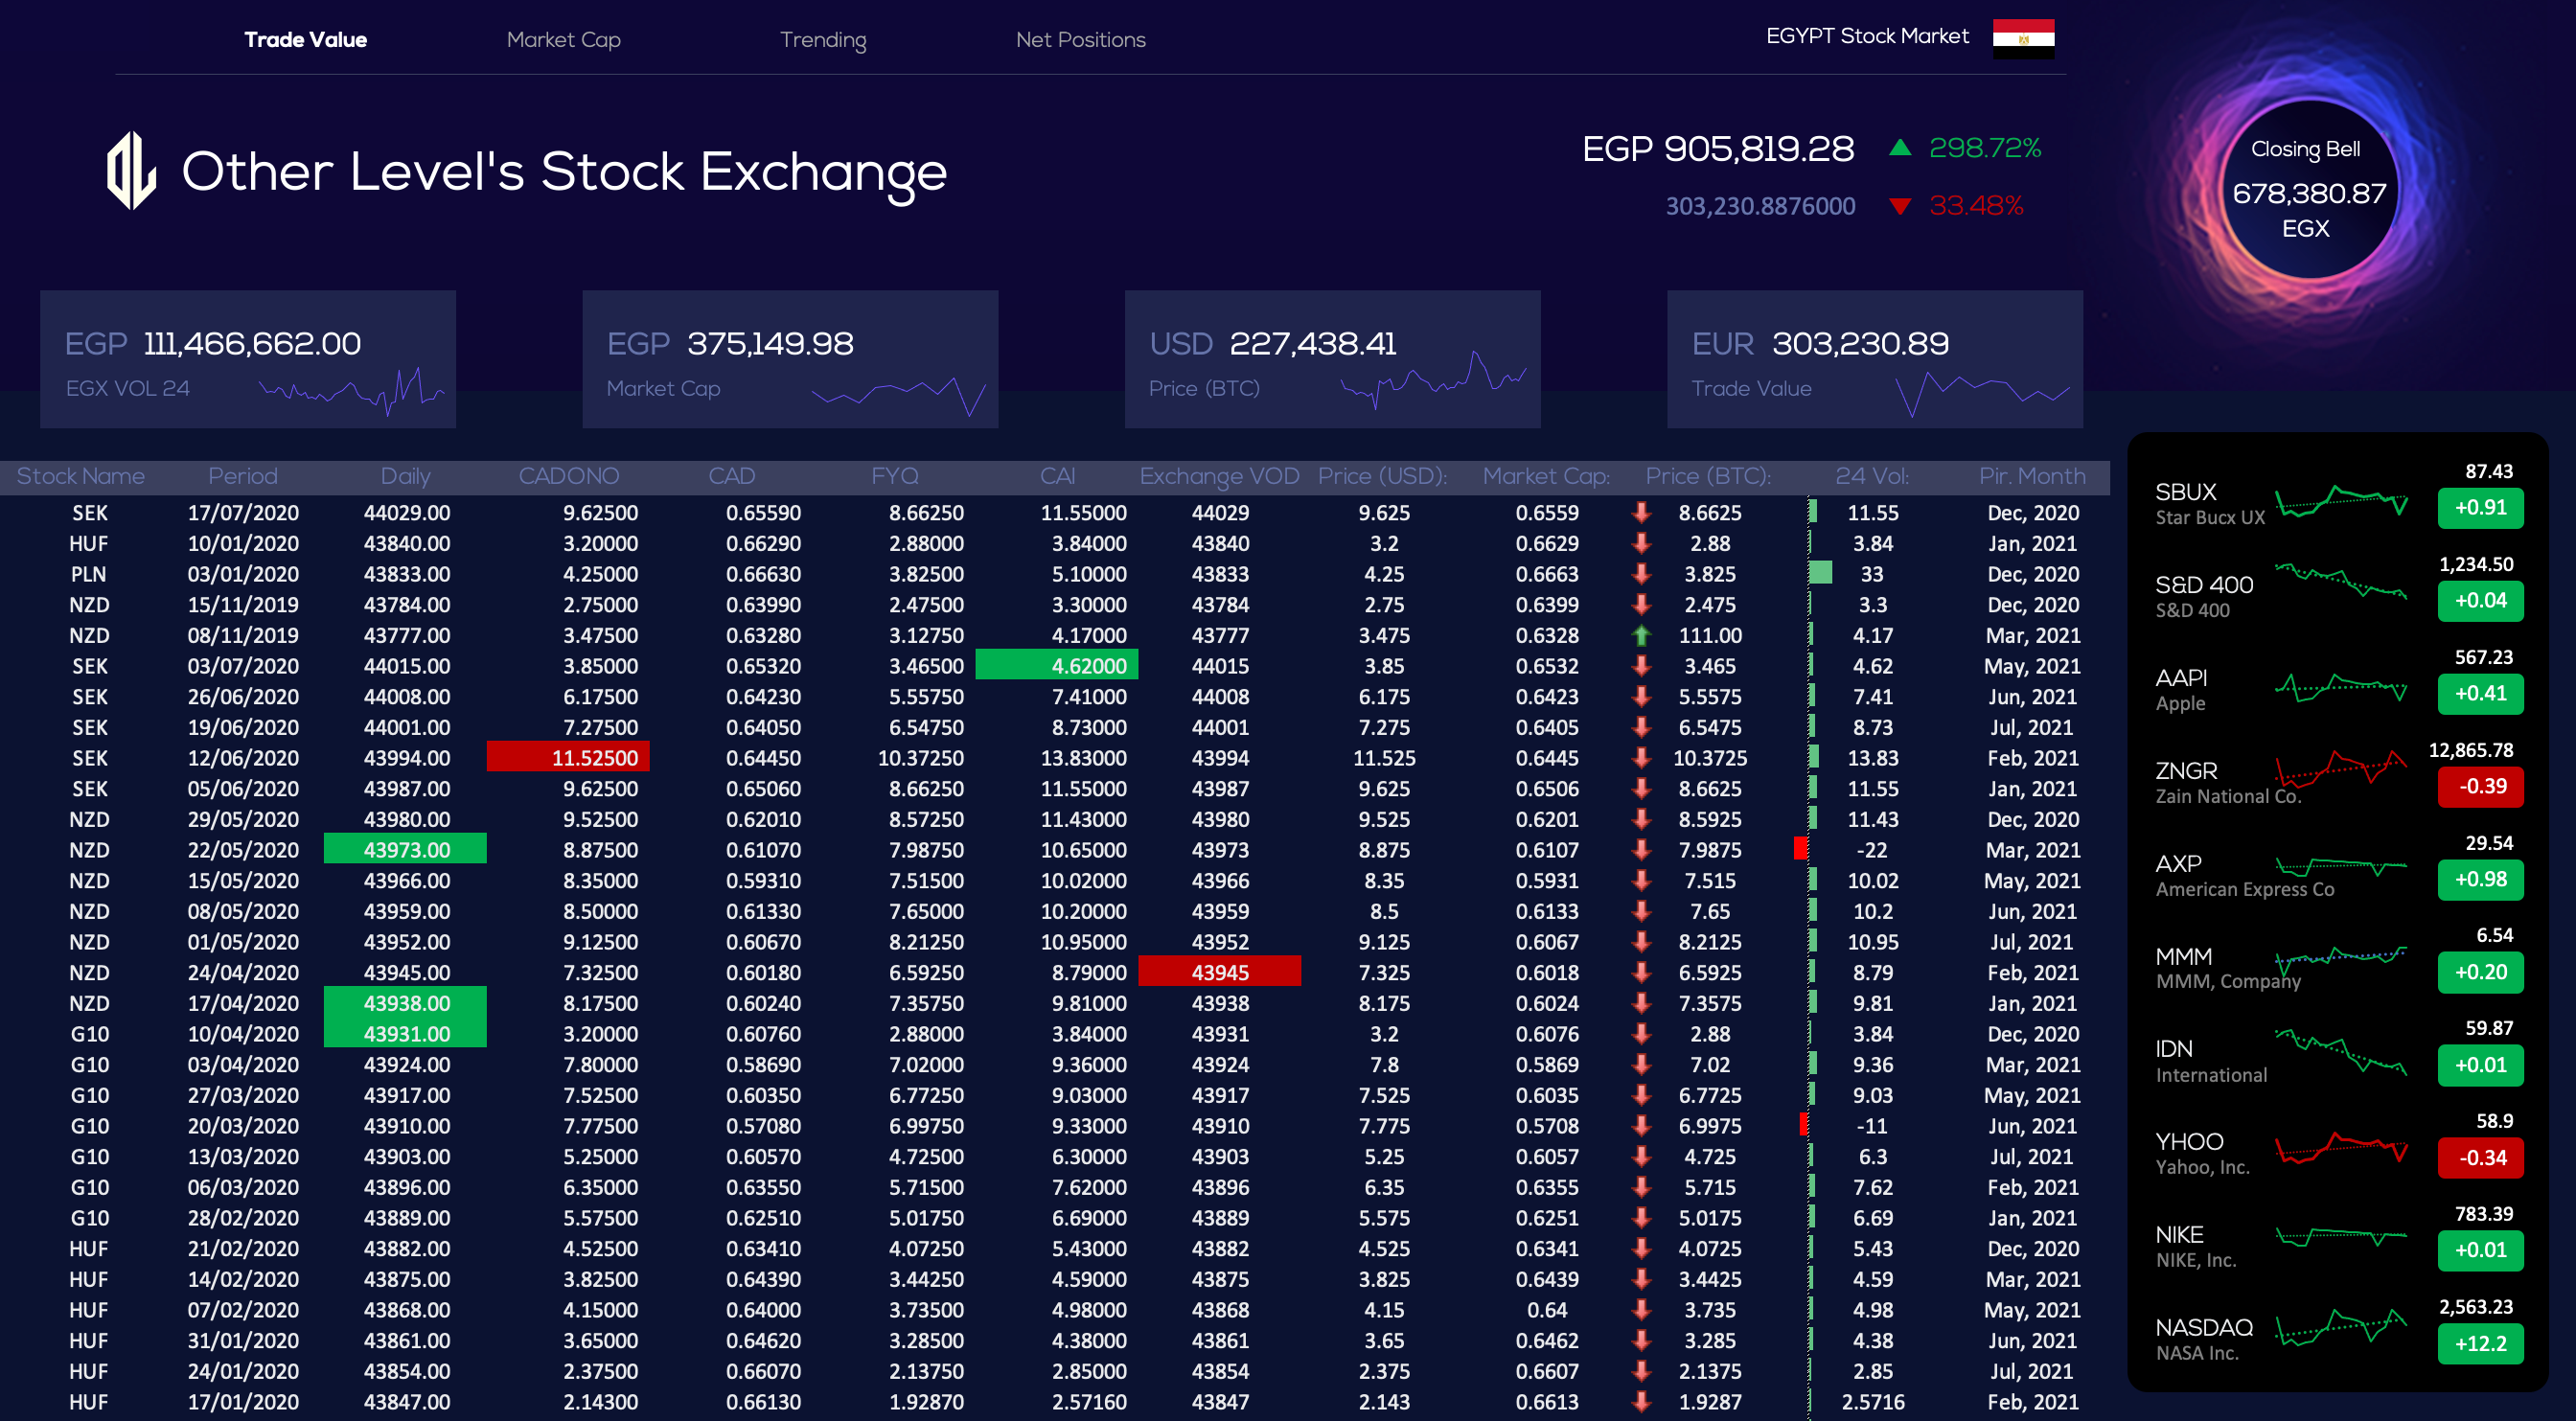Click the red down arrow in row 17/07/2020
This screenshot has width=2576, height=1421.
[x=1641, y=512]
